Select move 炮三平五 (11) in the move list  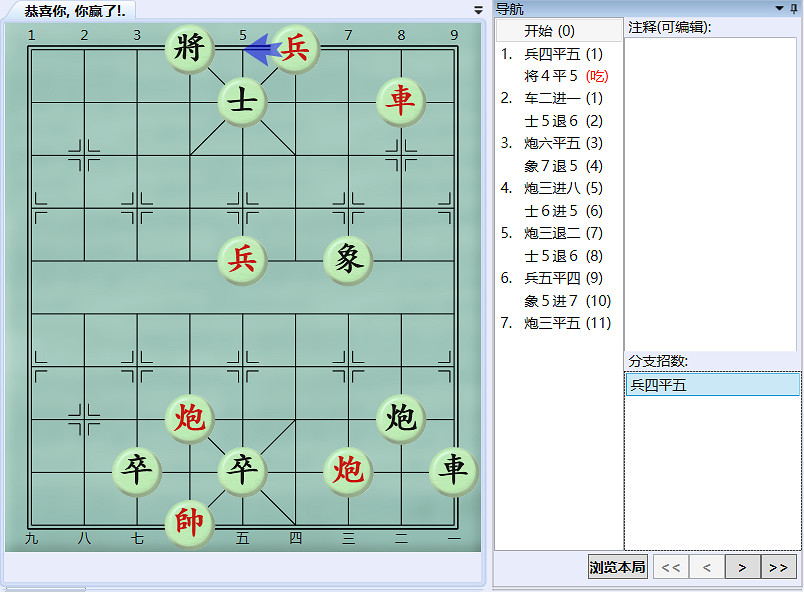point(555,323)
